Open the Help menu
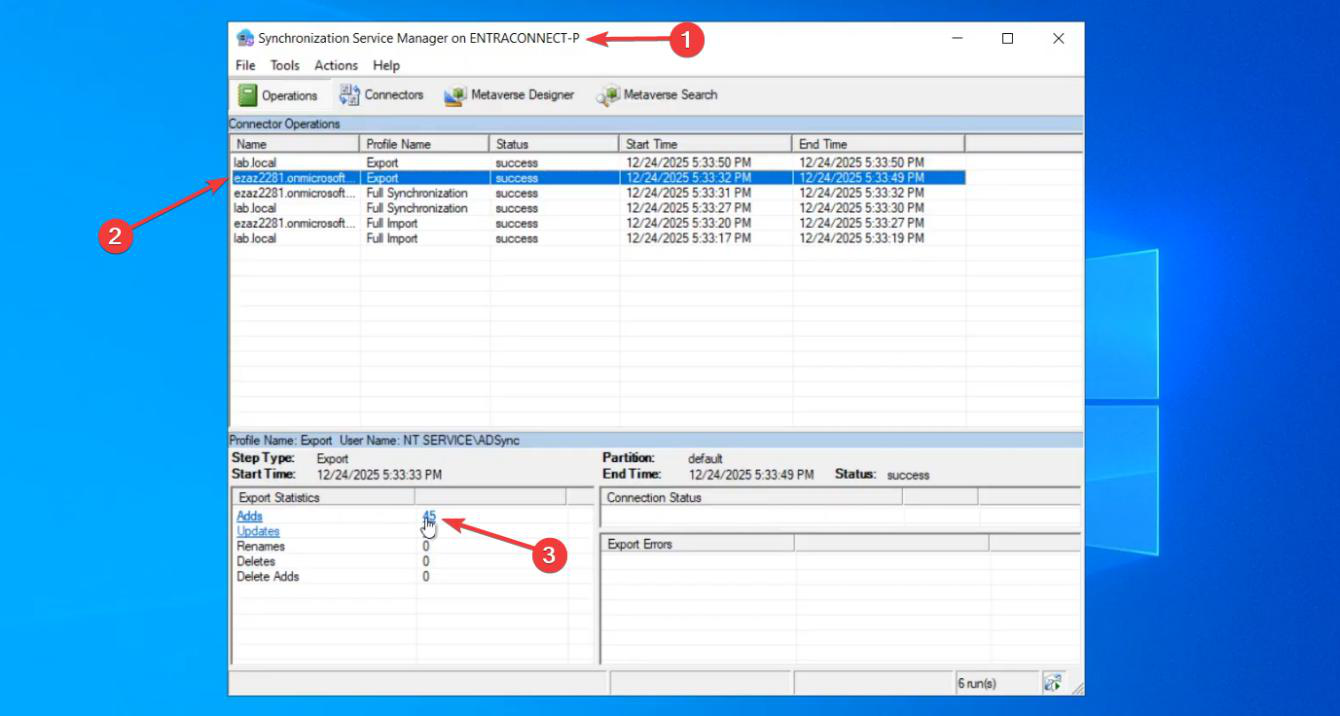Viewport: 1340px width, 716px height. [x=386, y=65]
